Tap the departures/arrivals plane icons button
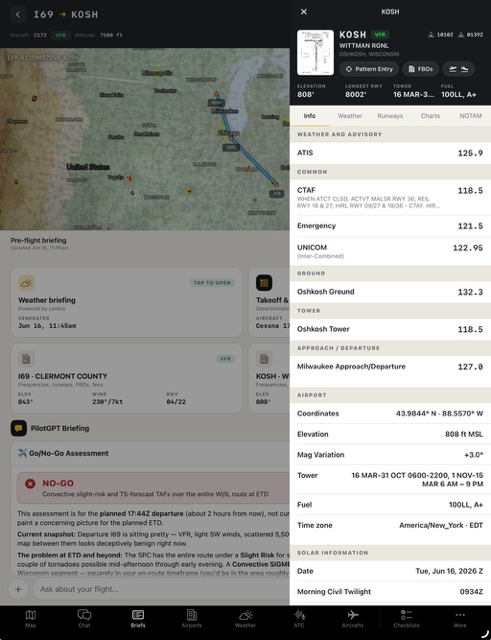The width and height of the screenshot is (491, 640). [x=458, y=69]
